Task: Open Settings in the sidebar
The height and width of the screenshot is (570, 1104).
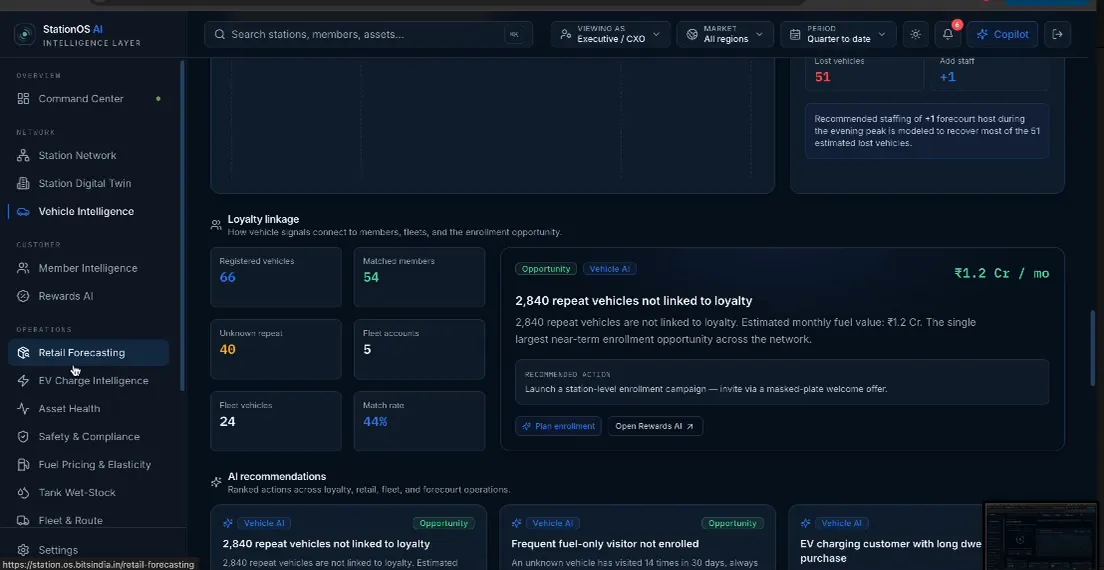Action: click(x=88, y=550)
